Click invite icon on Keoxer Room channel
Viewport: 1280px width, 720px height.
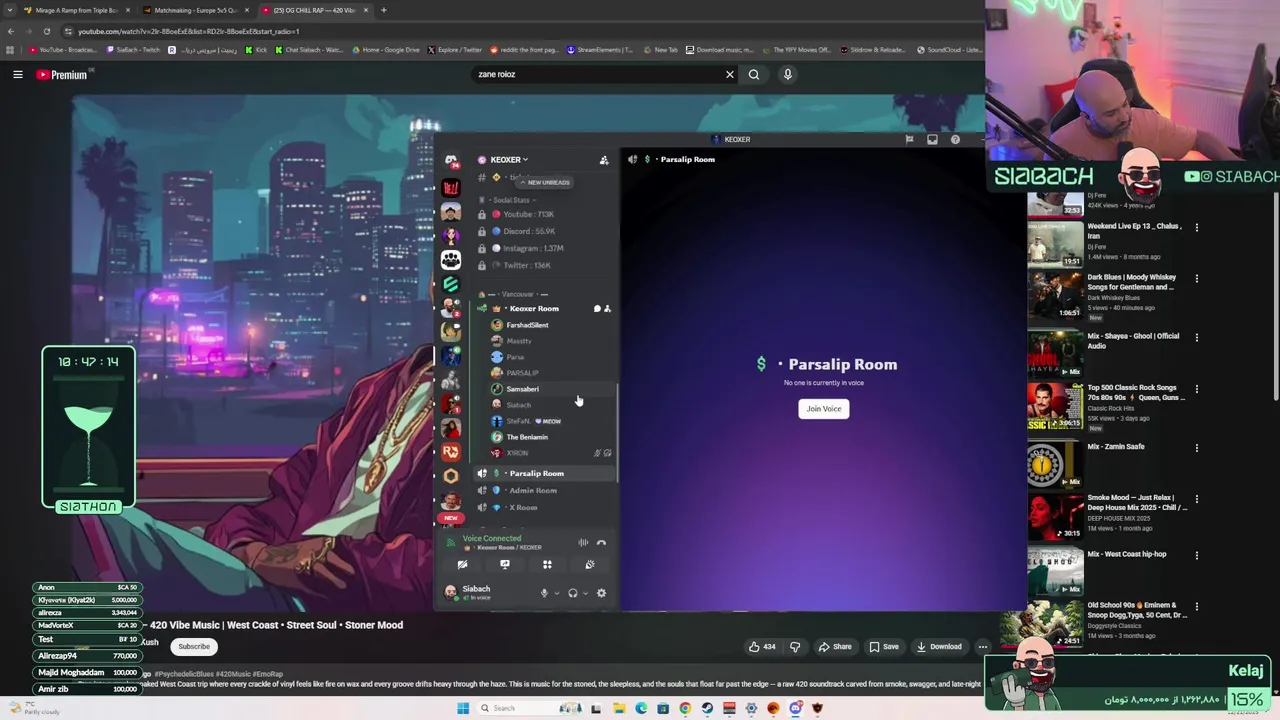[607, 309]
